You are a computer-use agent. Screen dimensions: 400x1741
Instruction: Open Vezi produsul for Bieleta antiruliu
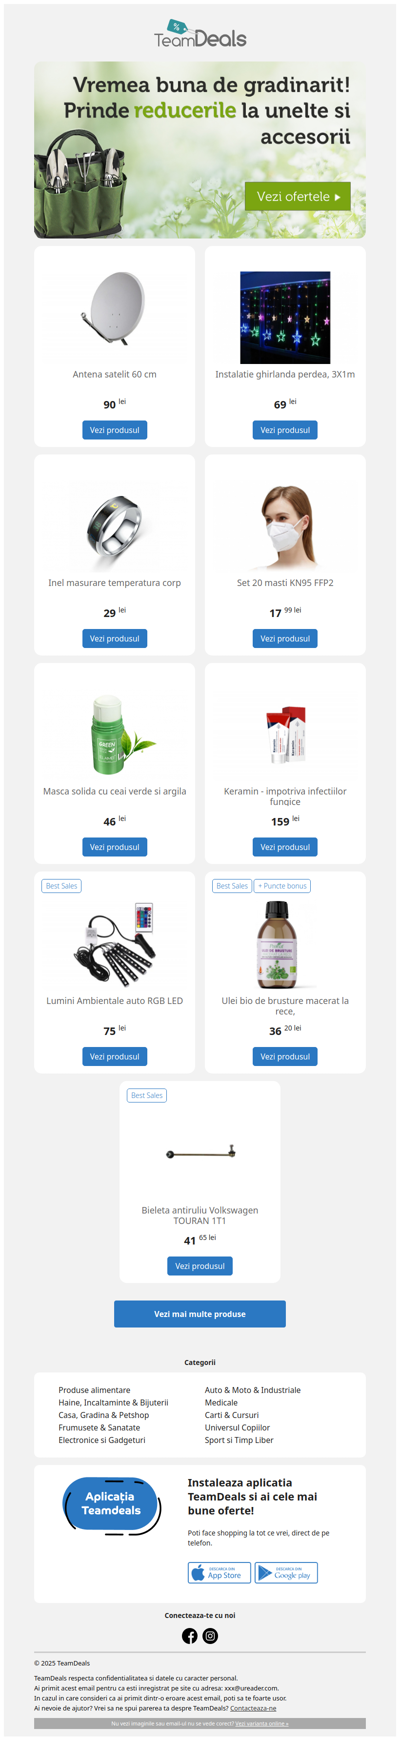tap(200, 1266)
